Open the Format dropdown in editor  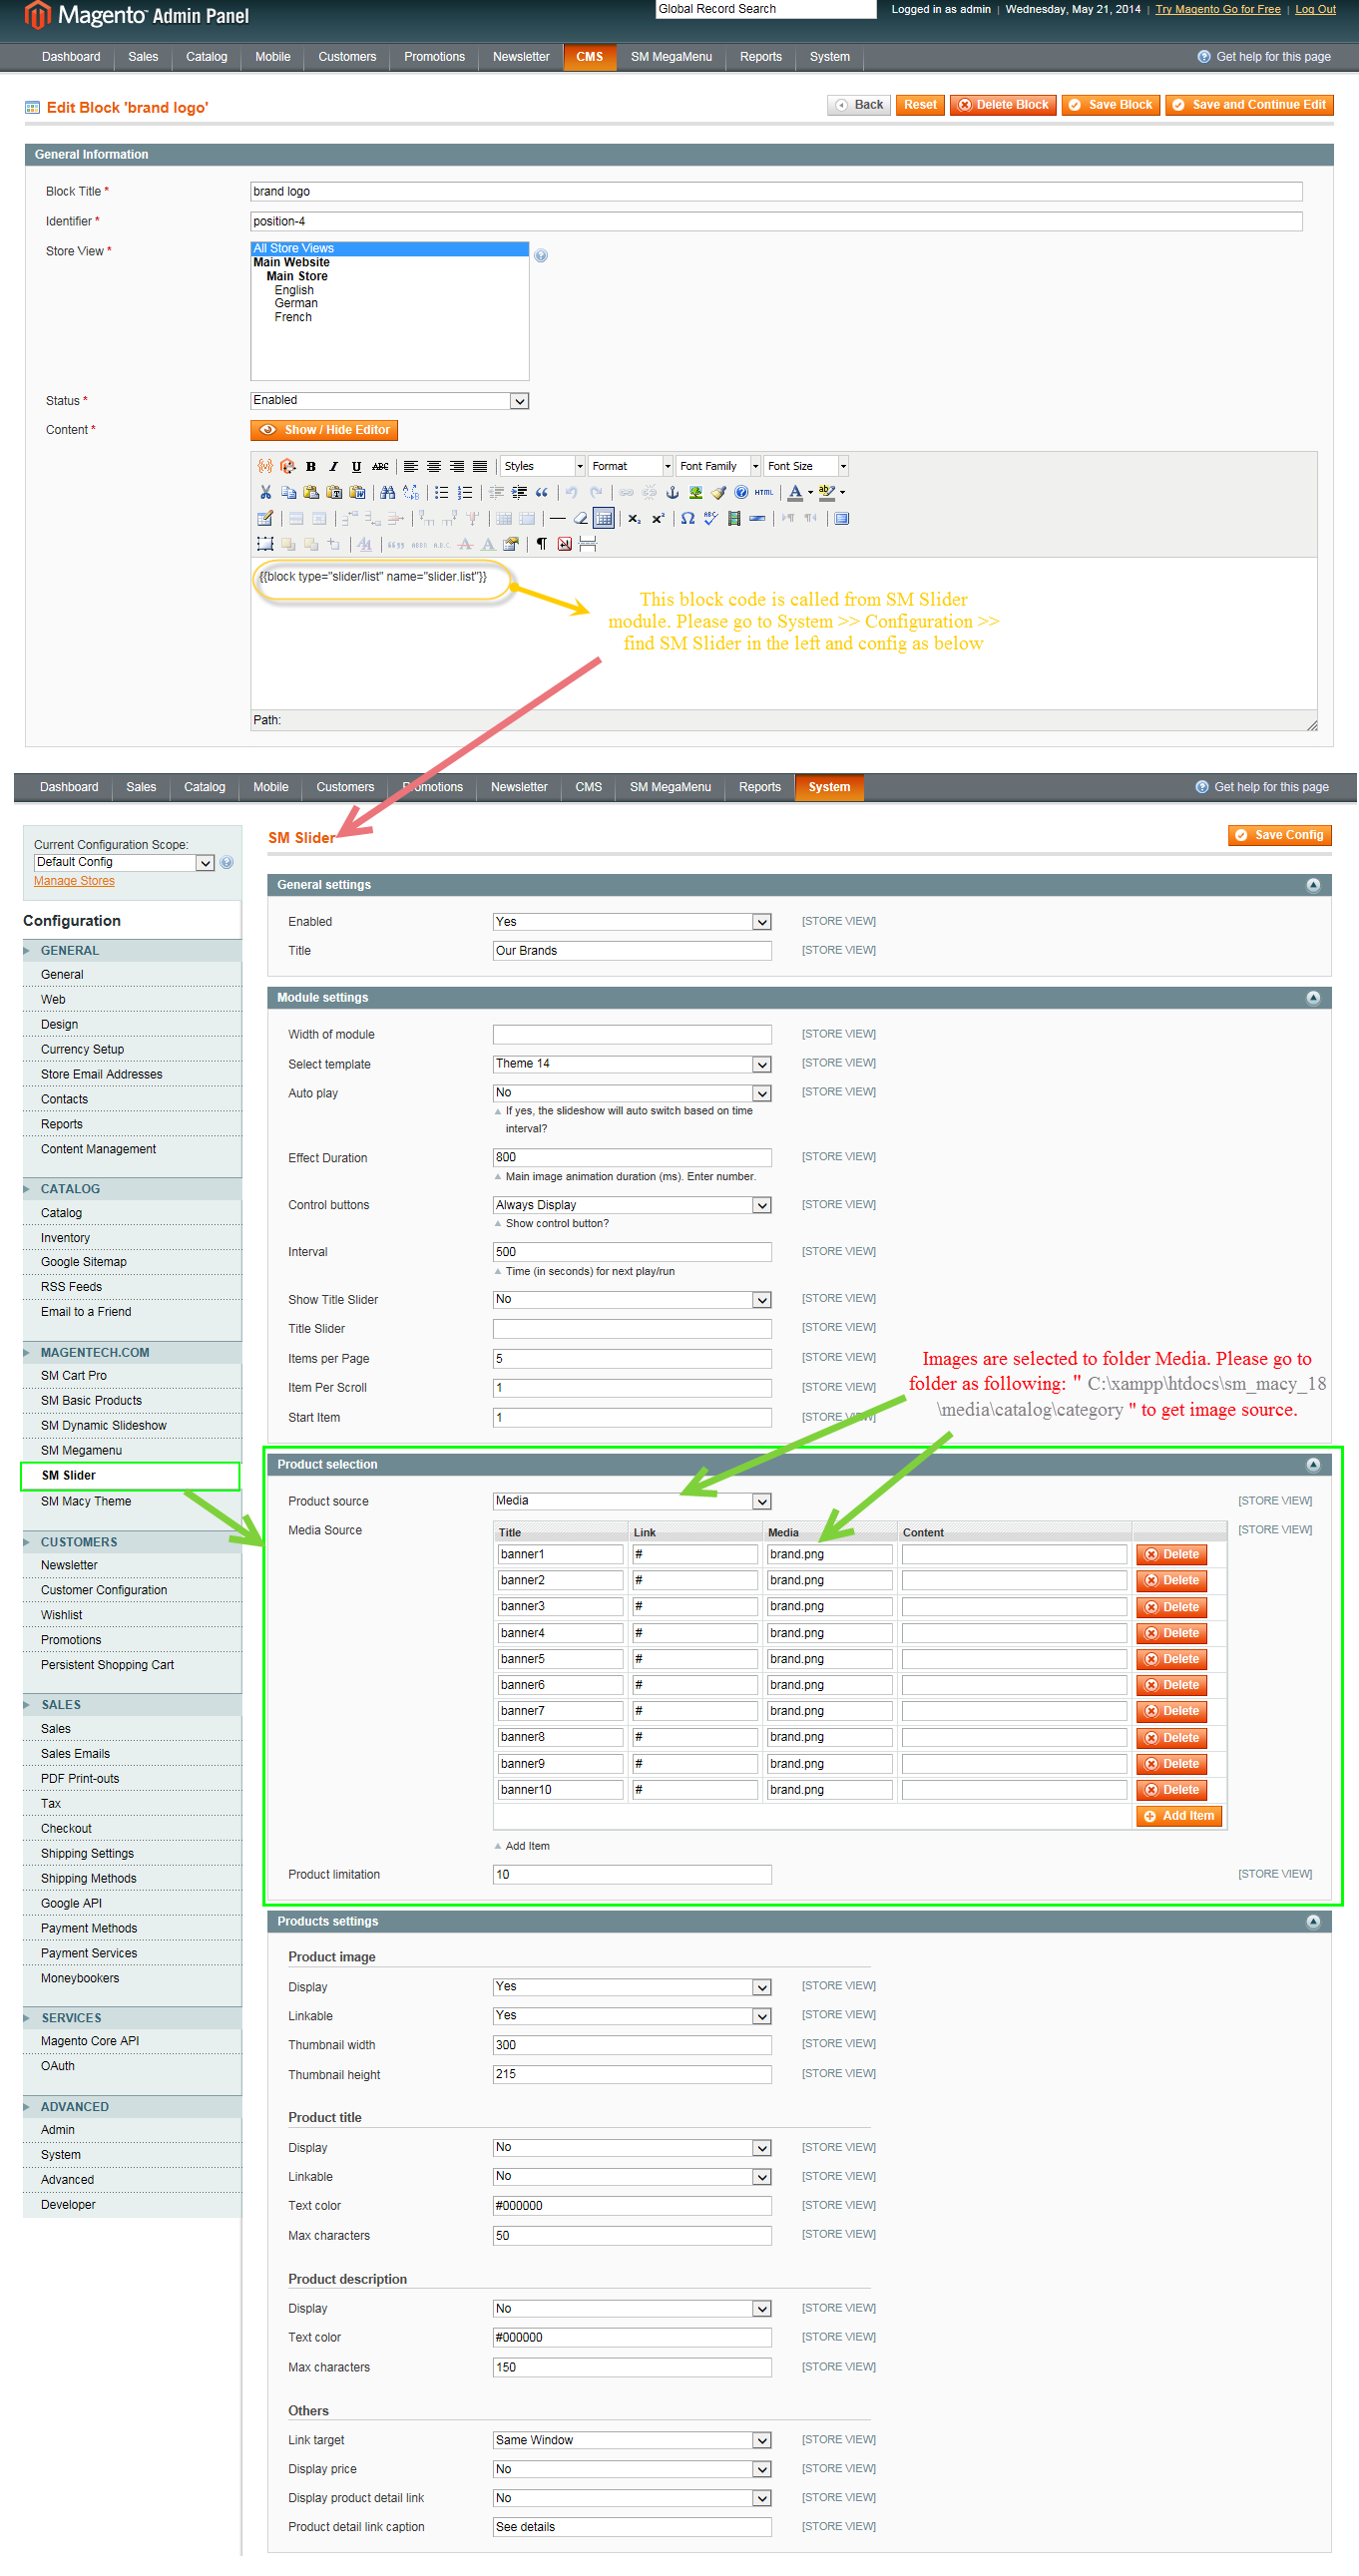pos(630,466)
